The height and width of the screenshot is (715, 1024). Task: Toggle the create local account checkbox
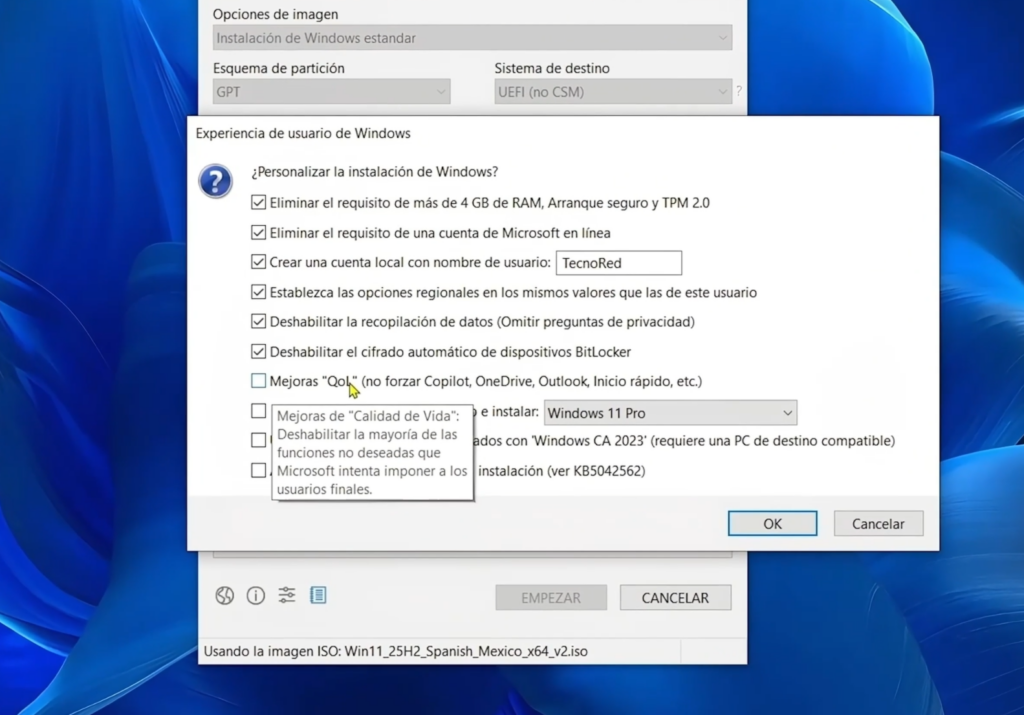pos(259,262)
